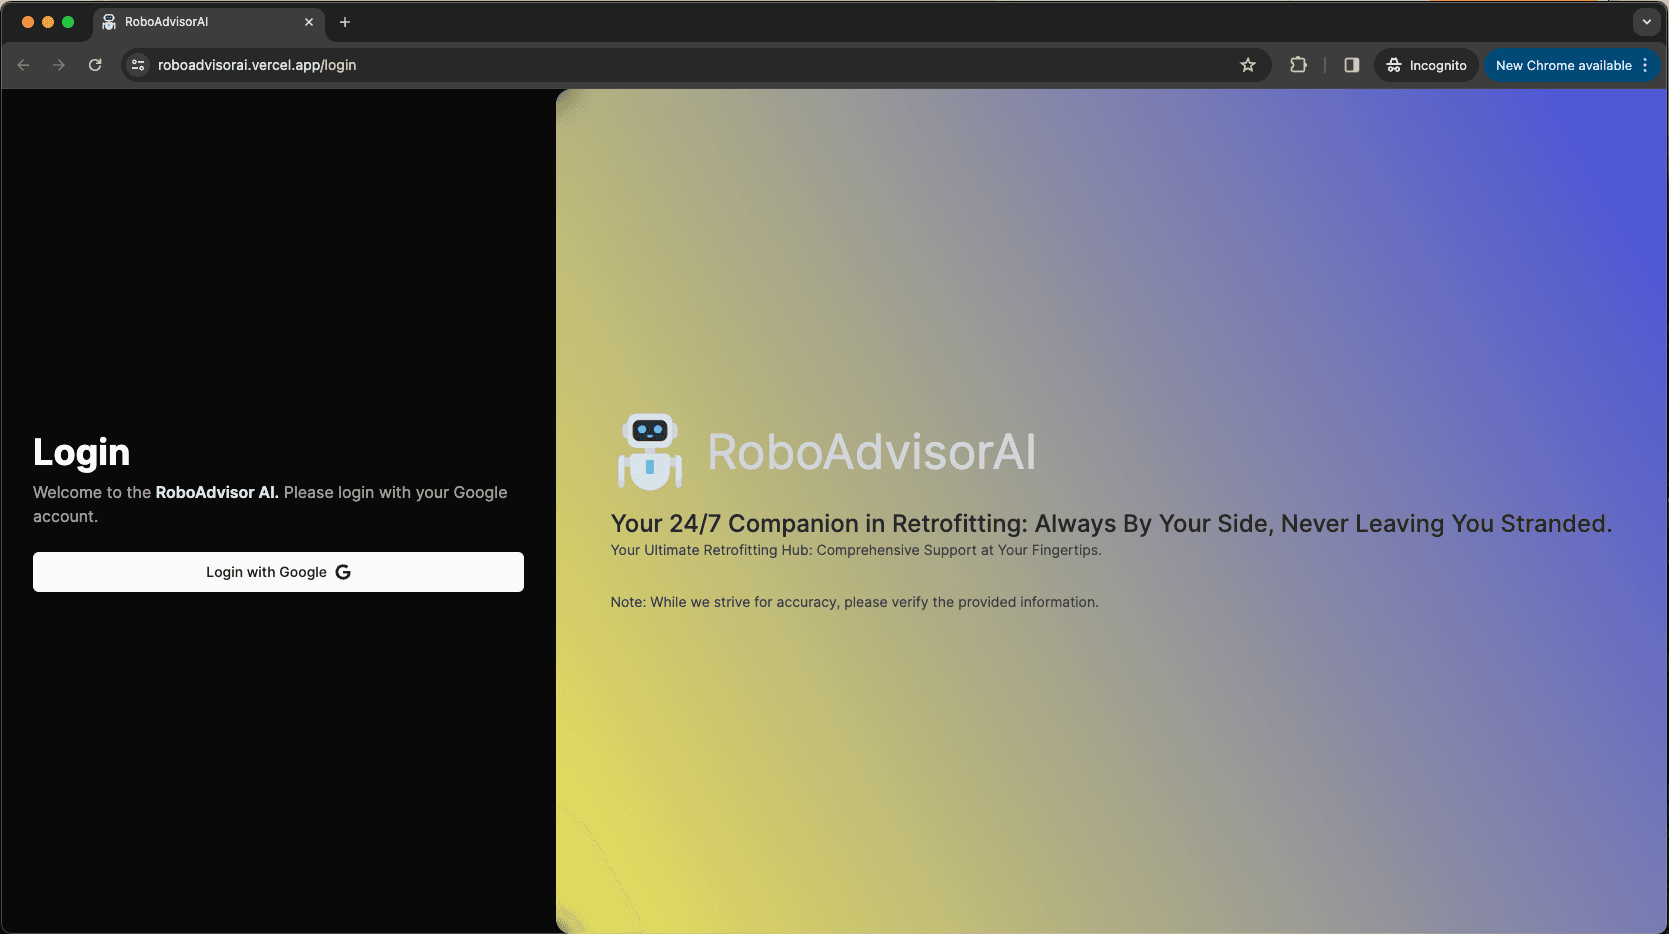
Task: Click New Chrome available update button
Action: pyautogui.click(x=1562, y=65)
